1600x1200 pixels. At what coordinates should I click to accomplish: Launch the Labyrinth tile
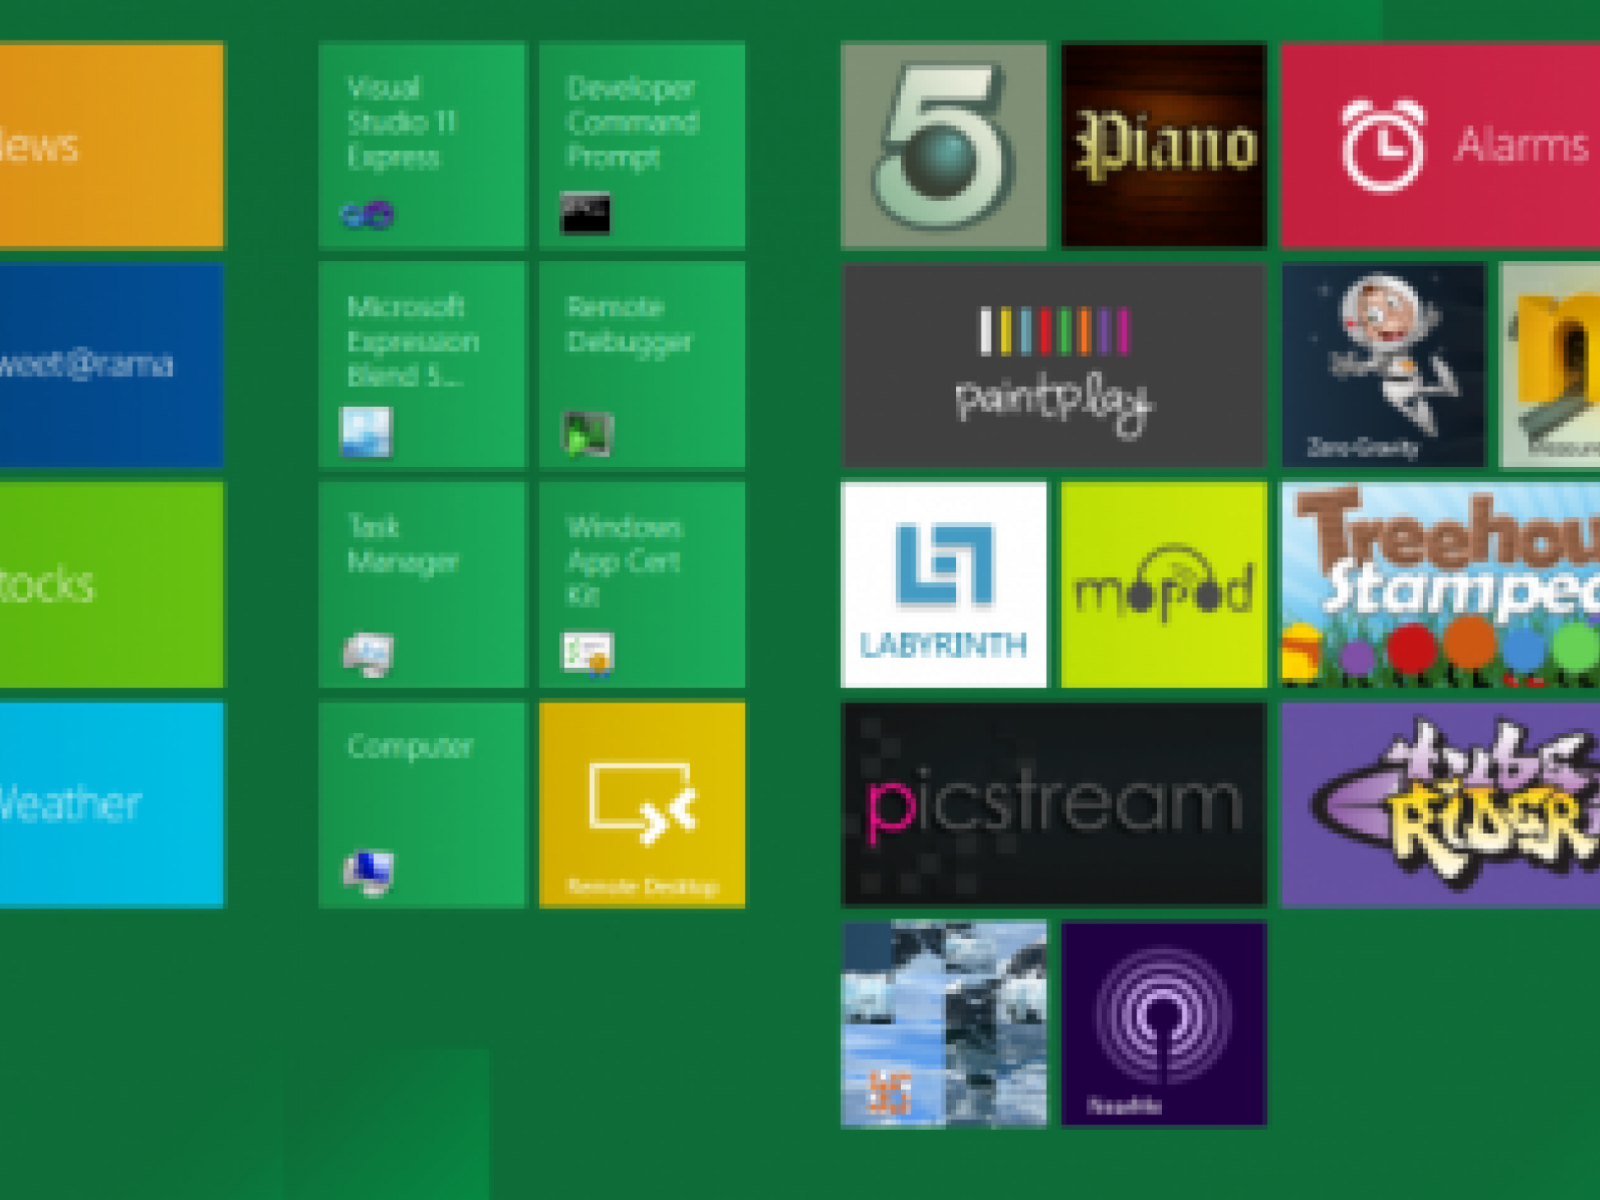(944, 585)
